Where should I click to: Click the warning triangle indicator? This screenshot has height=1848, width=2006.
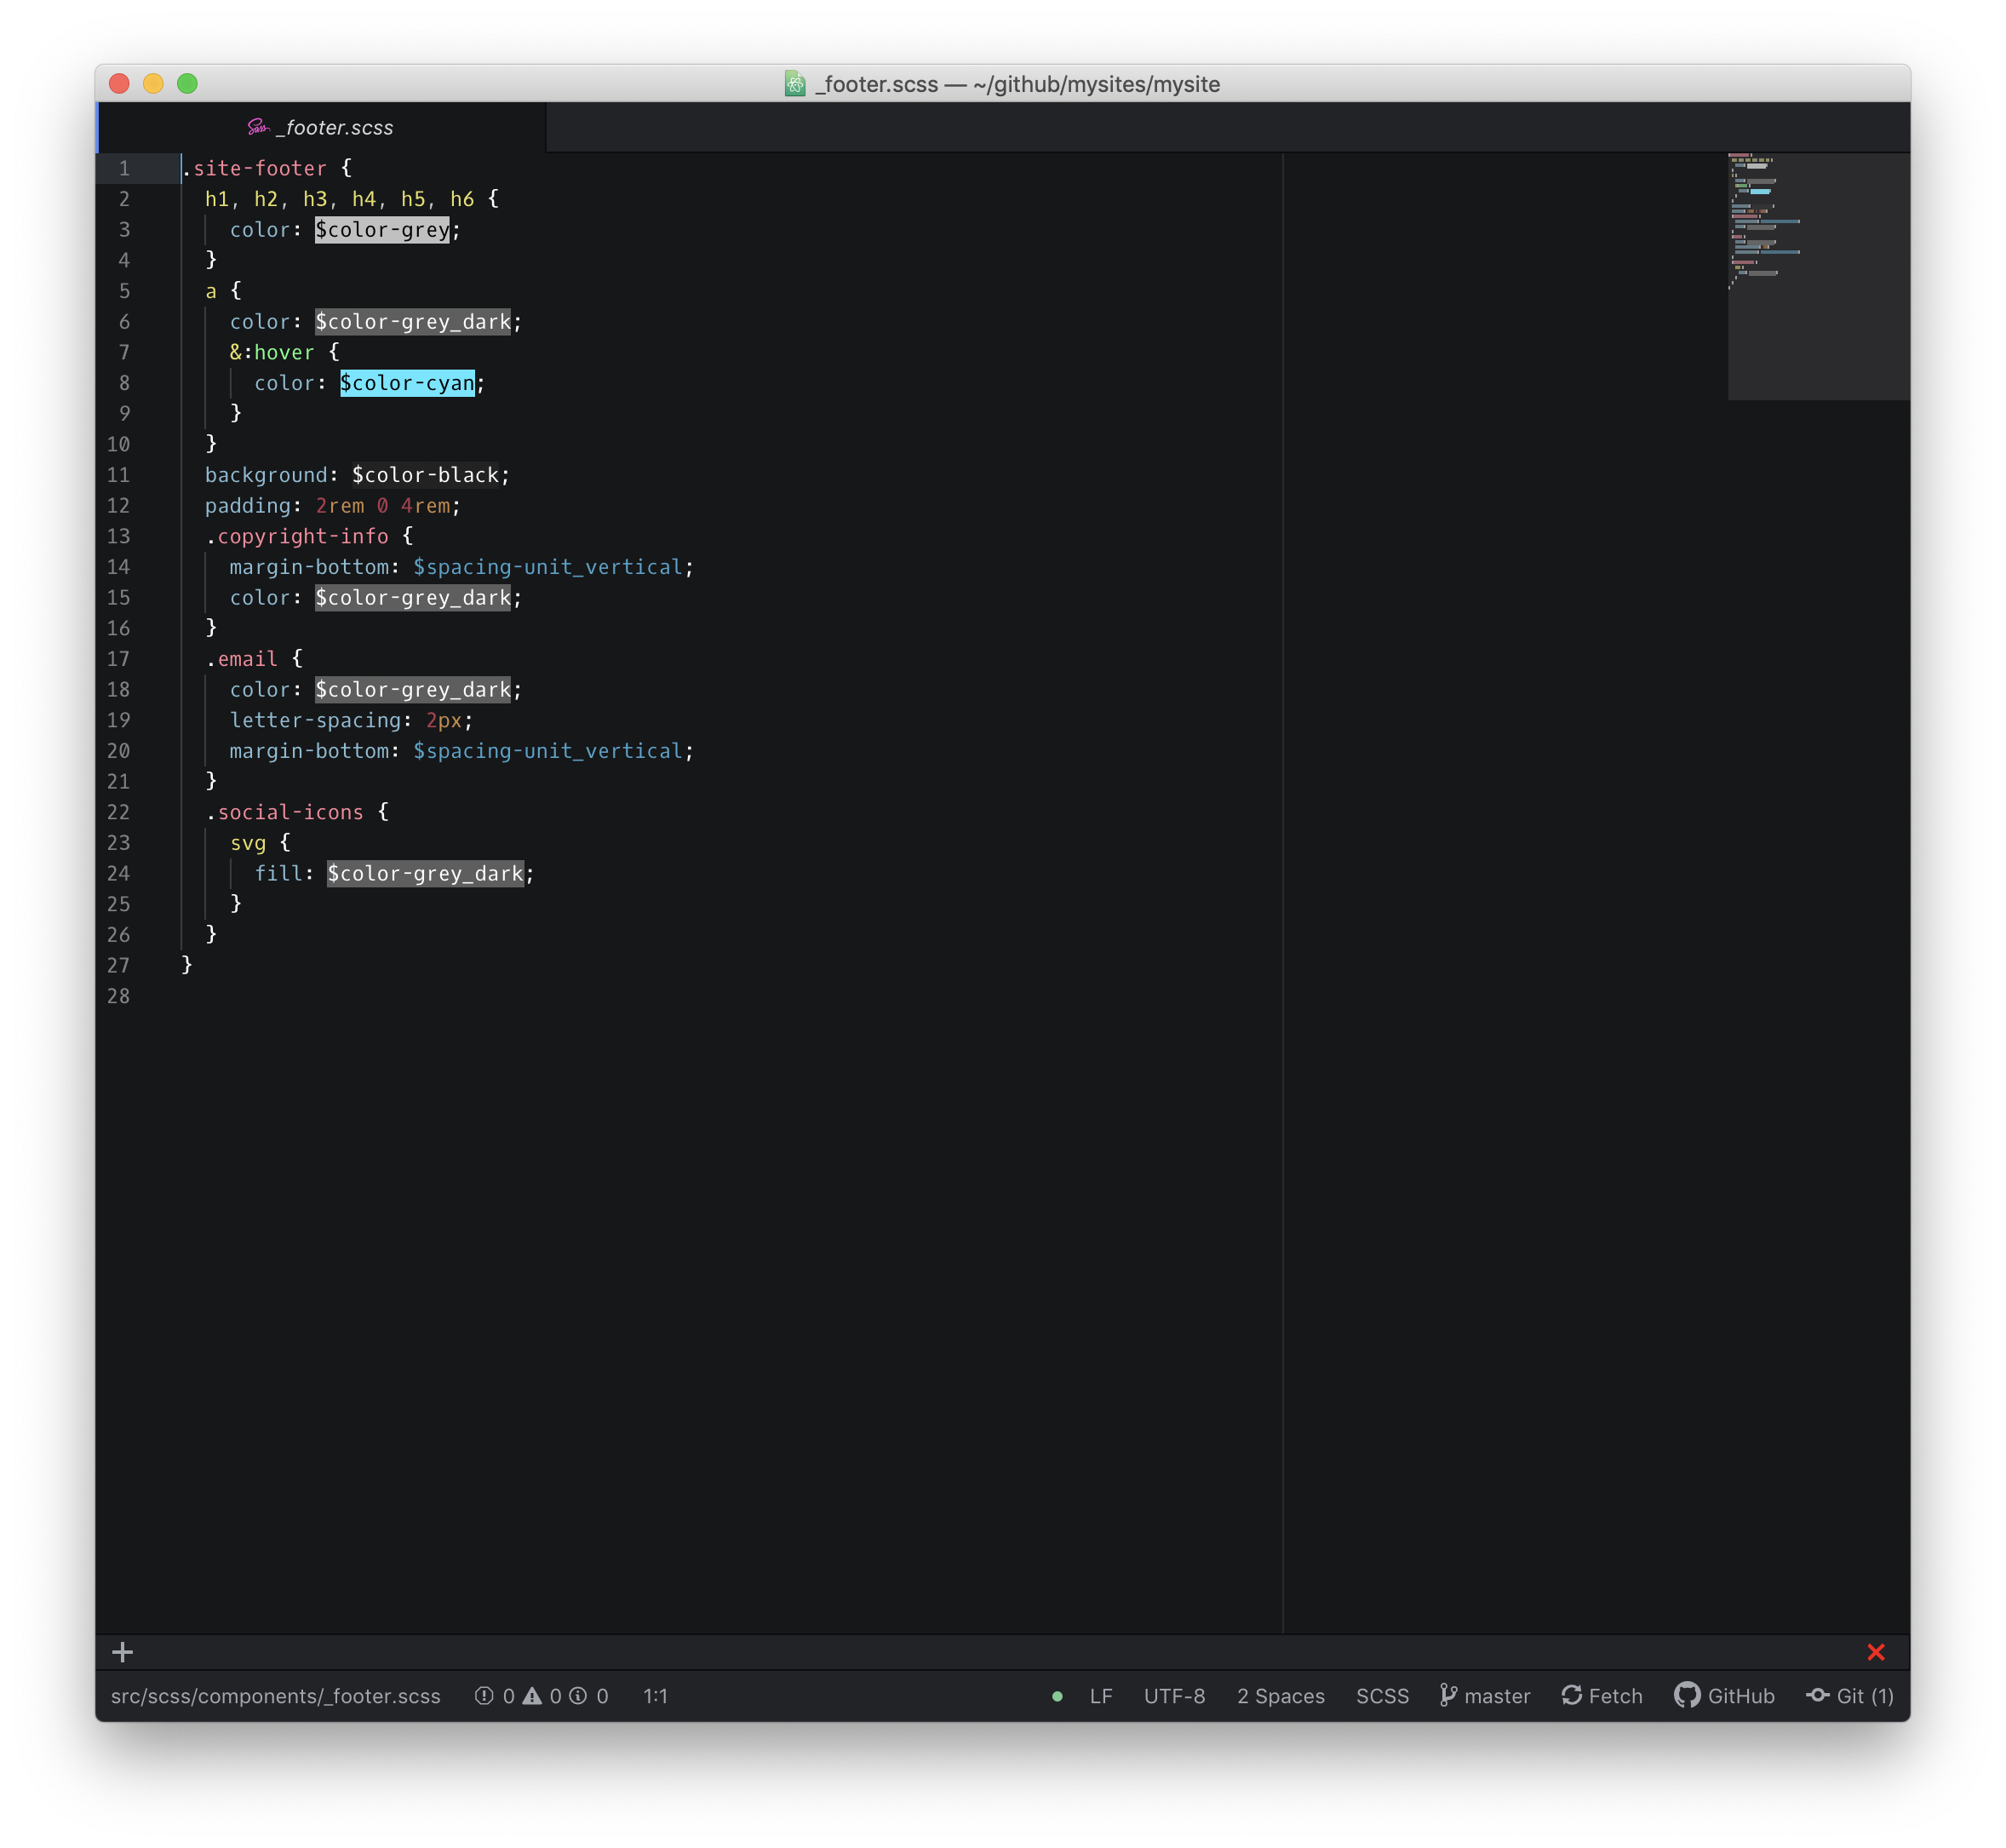(x=533, y=1696)
